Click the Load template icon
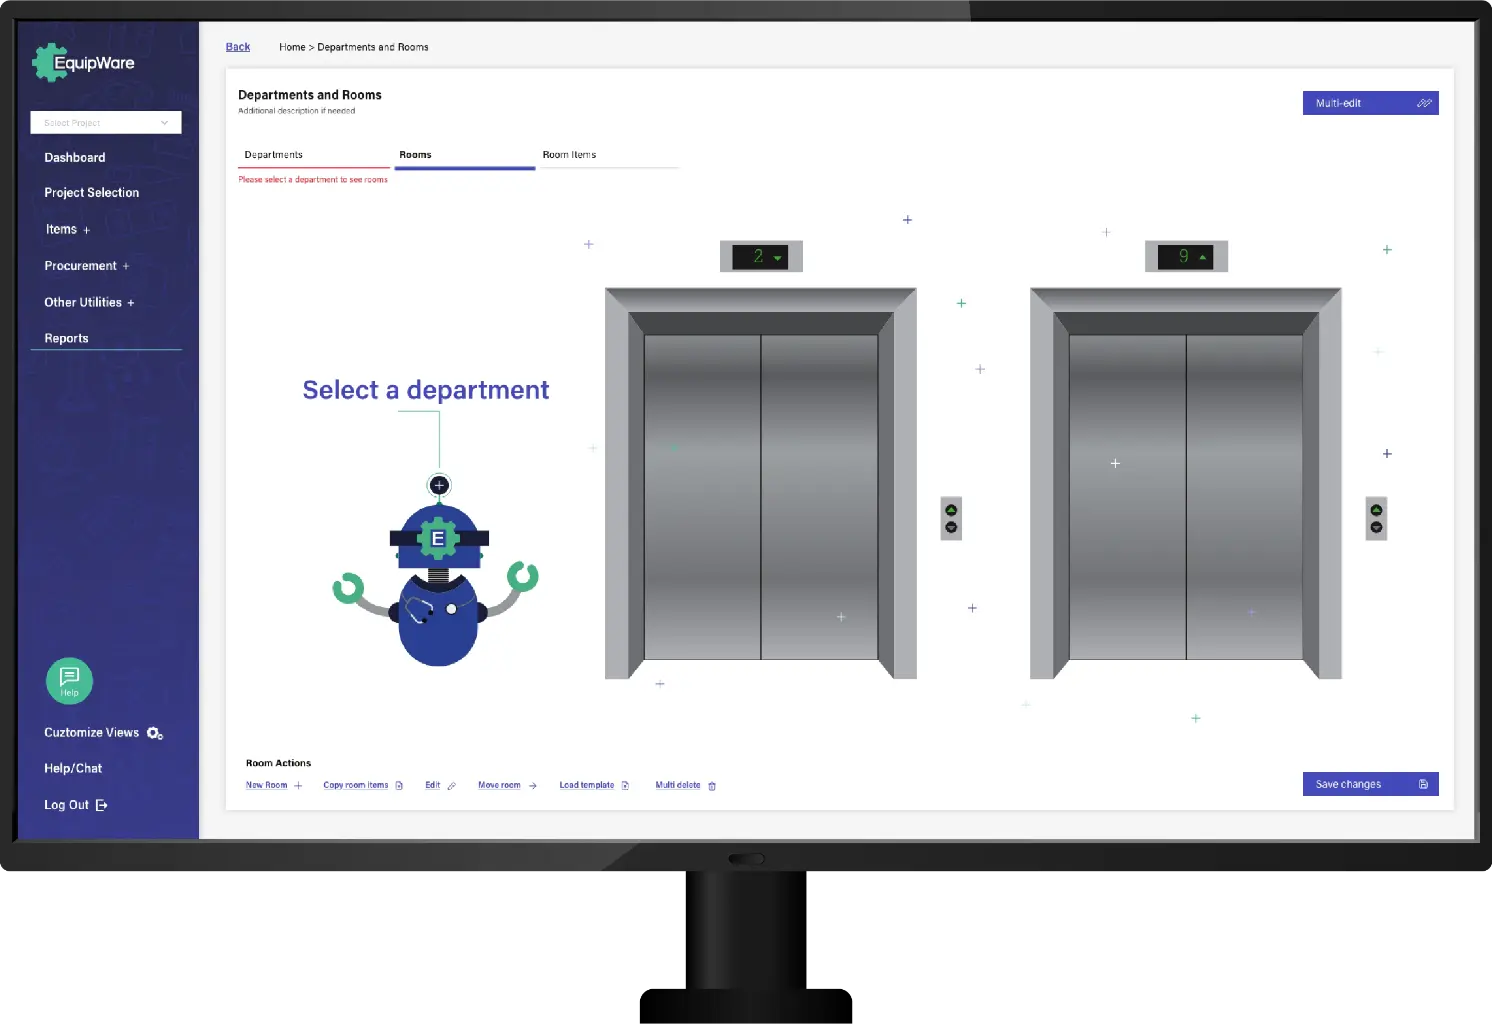Image resolution: width=1492 pixels, height=1024 pixels. (626, 785)
